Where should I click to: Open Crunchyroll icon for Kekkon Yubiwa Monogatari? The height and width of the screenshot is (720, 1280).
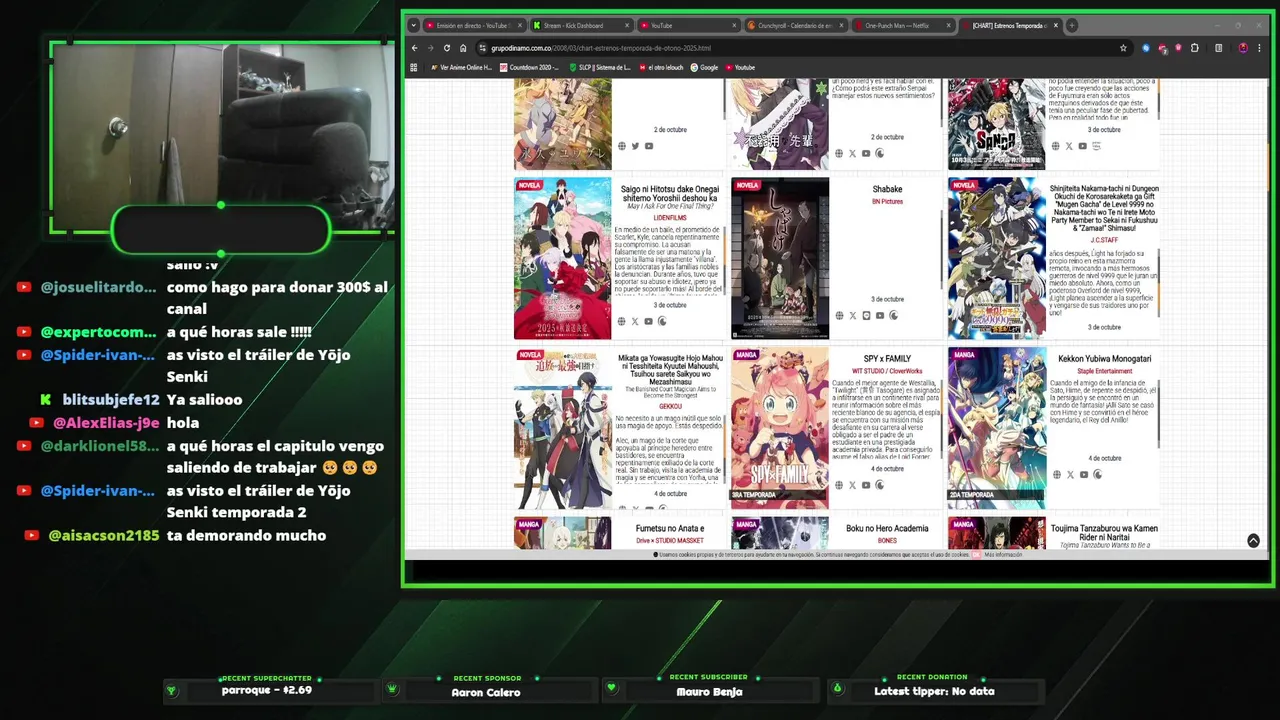click(1097, 474)
